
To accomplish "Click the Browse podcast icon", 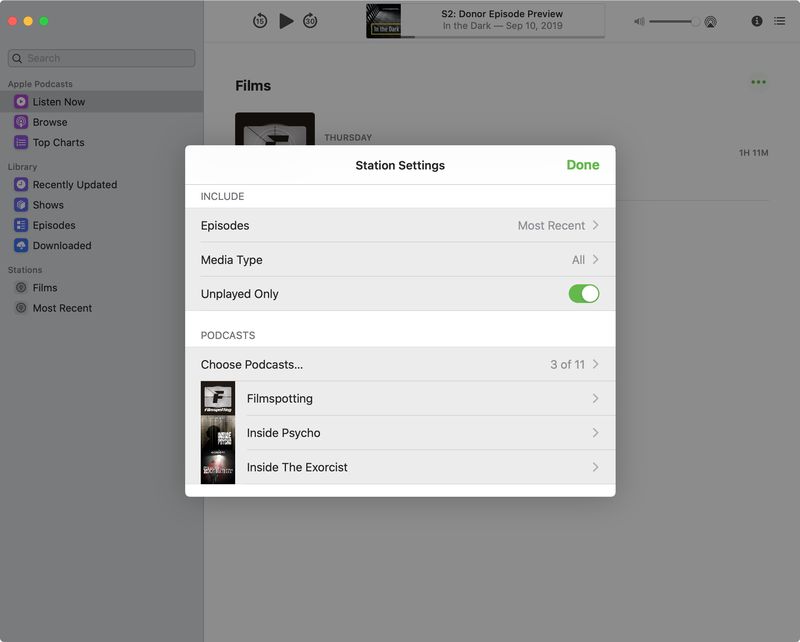I will (x=21, y=122).
